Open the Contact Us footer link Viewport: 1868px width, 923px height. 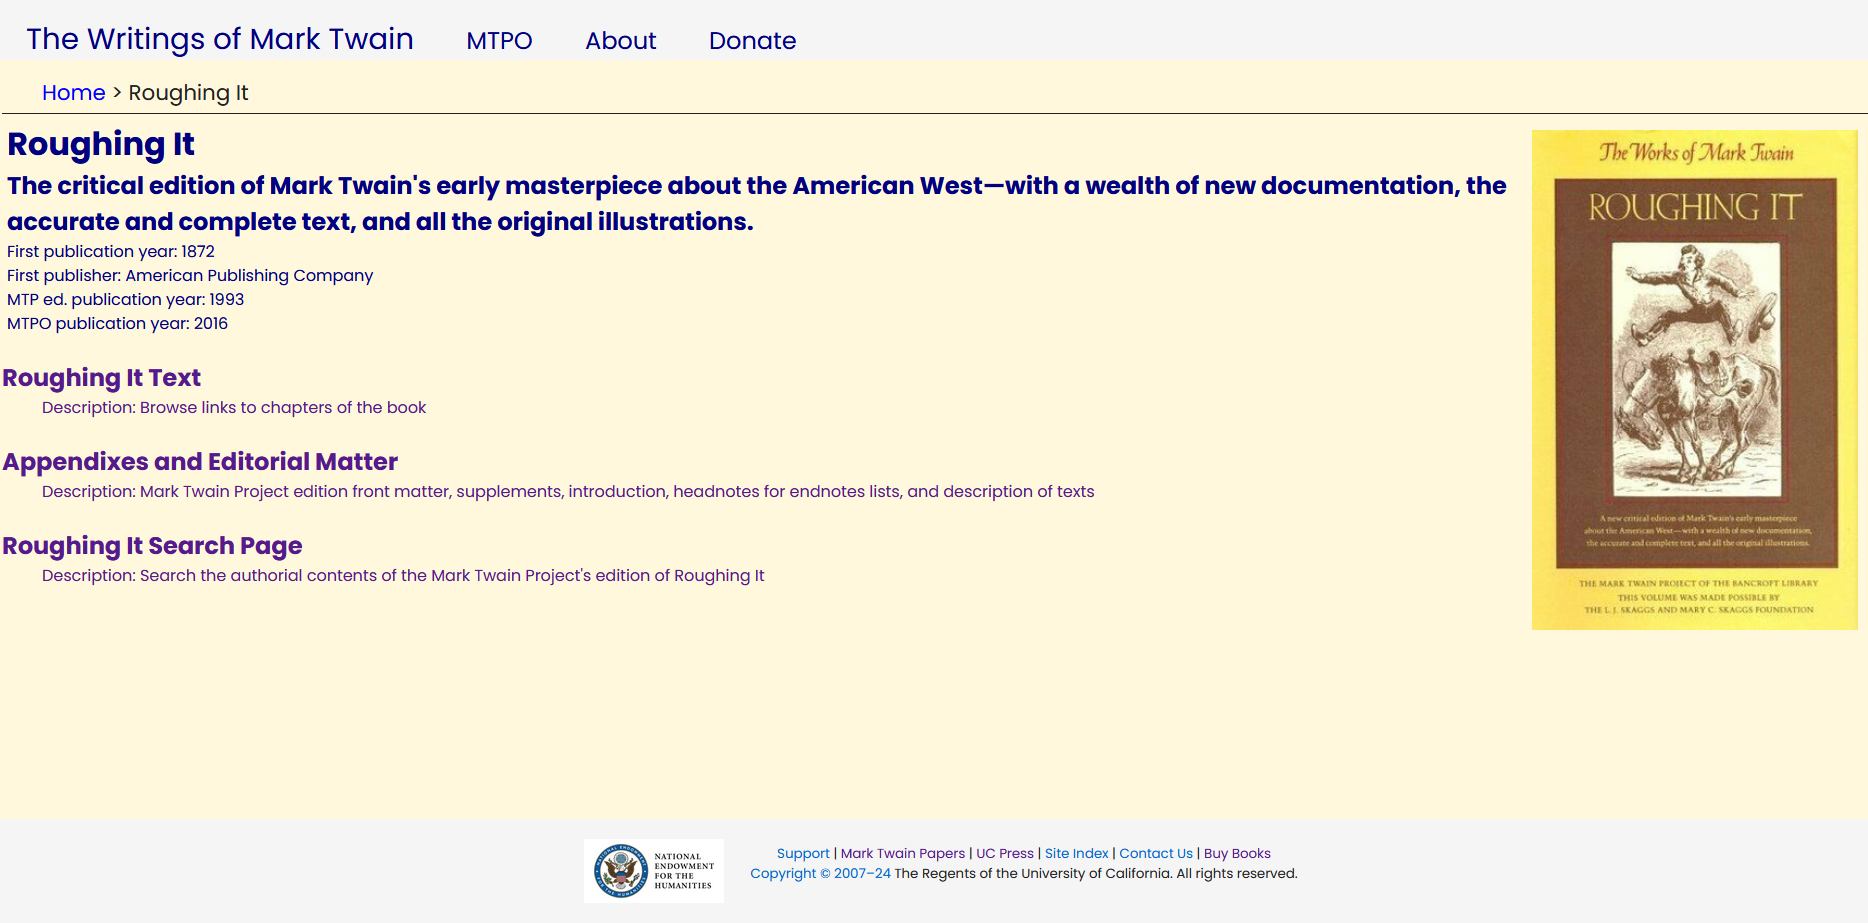tap(1156, 853)
